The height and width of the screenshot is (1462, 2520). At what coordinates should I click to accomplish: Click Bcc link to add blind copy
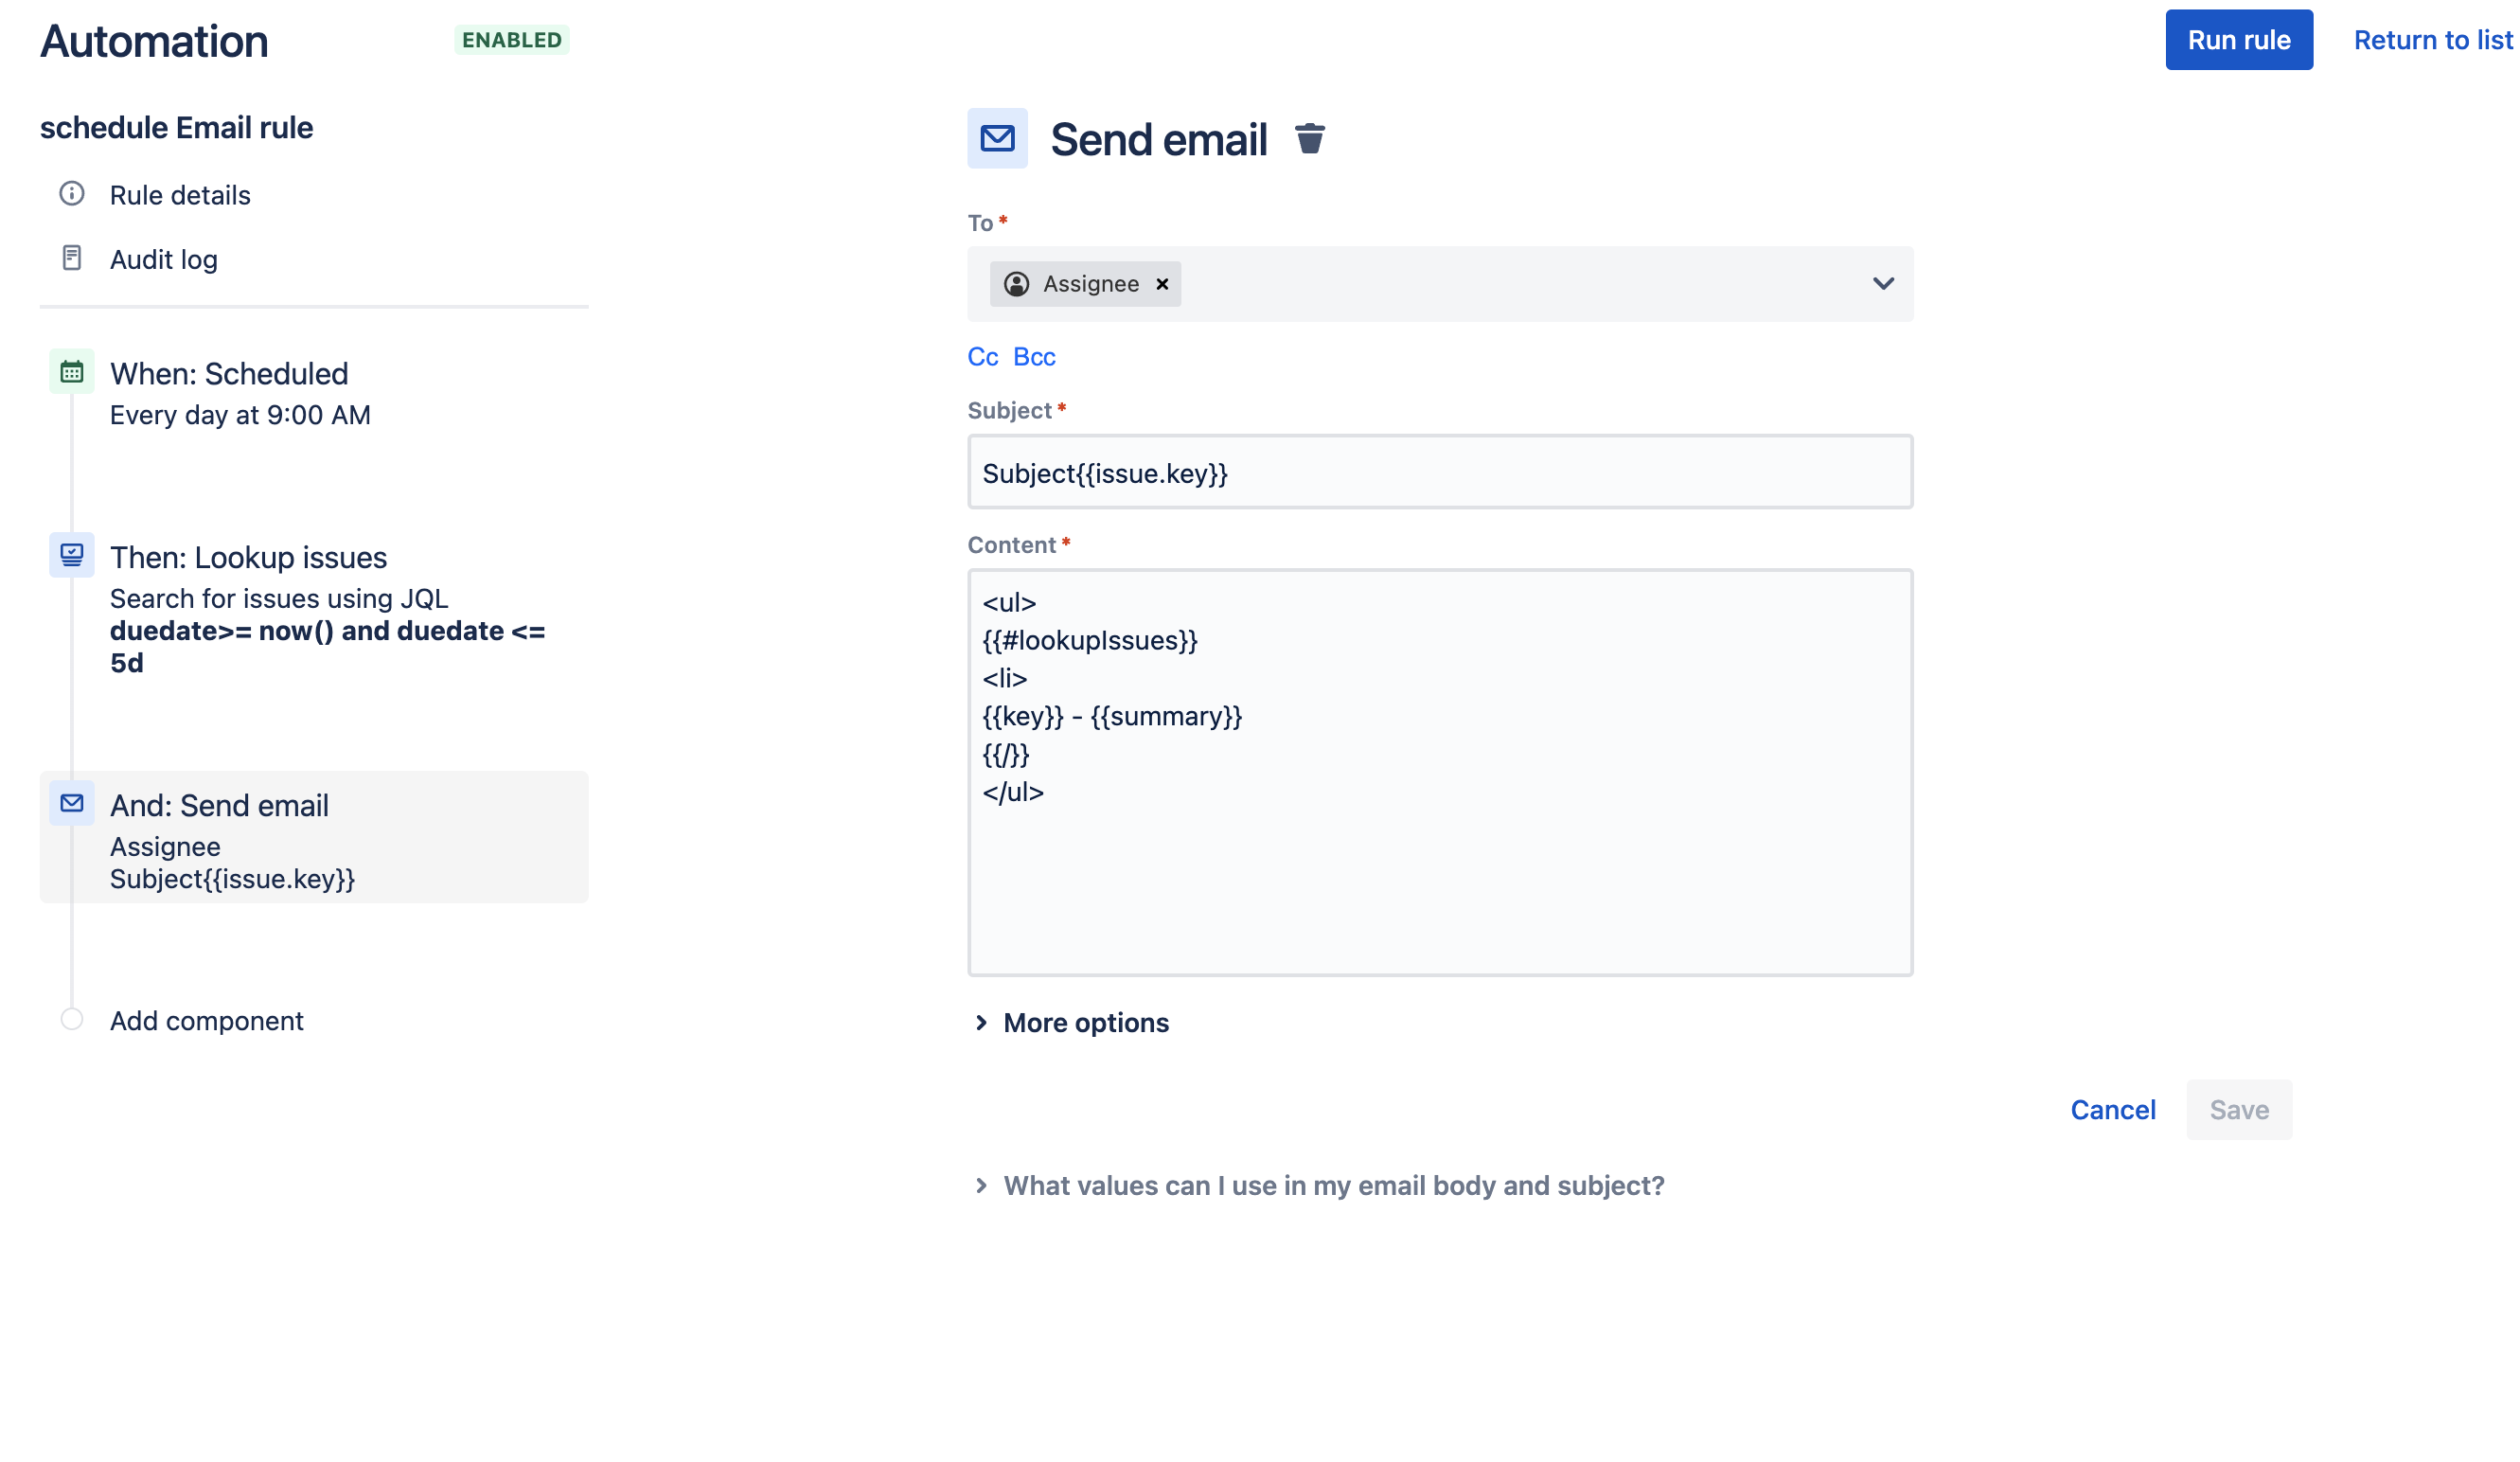1033,357
